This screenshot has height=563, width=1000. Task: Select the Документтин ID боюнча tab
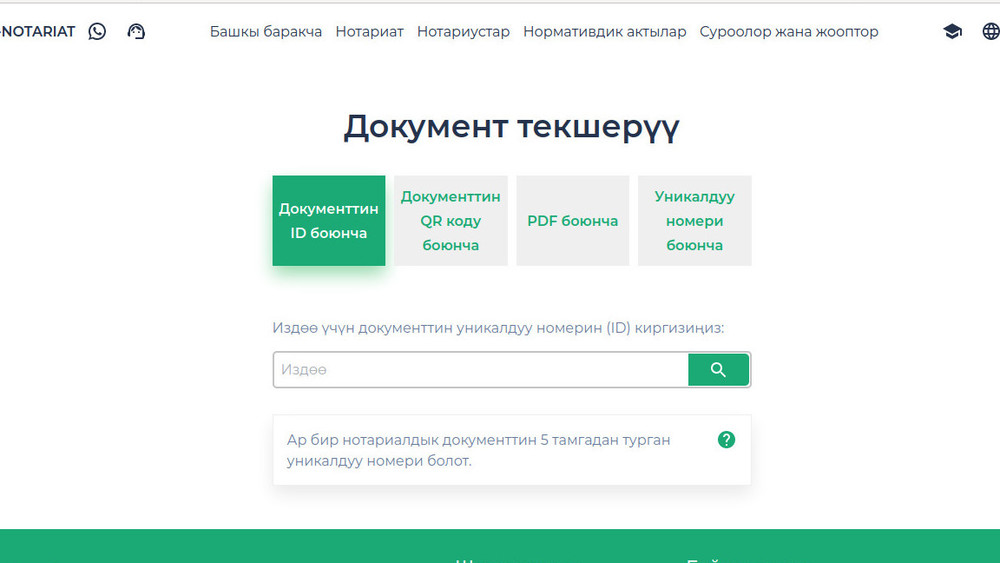coord(328,221)
